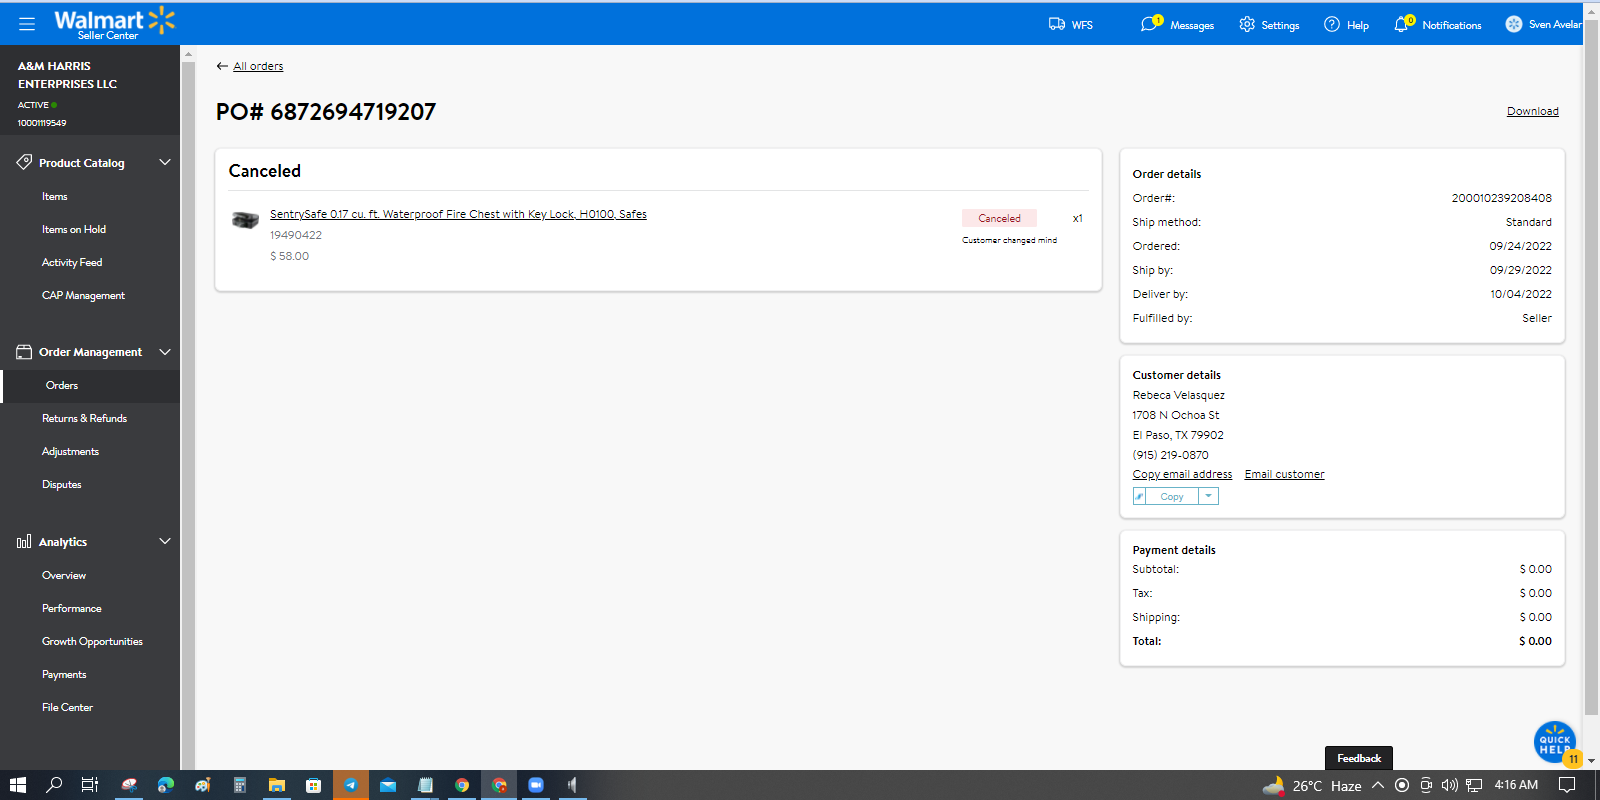Collapse the Product Catalog section chevron
Image resolution: width=1600 pixels, height=800 pixels.
[165, 162]
